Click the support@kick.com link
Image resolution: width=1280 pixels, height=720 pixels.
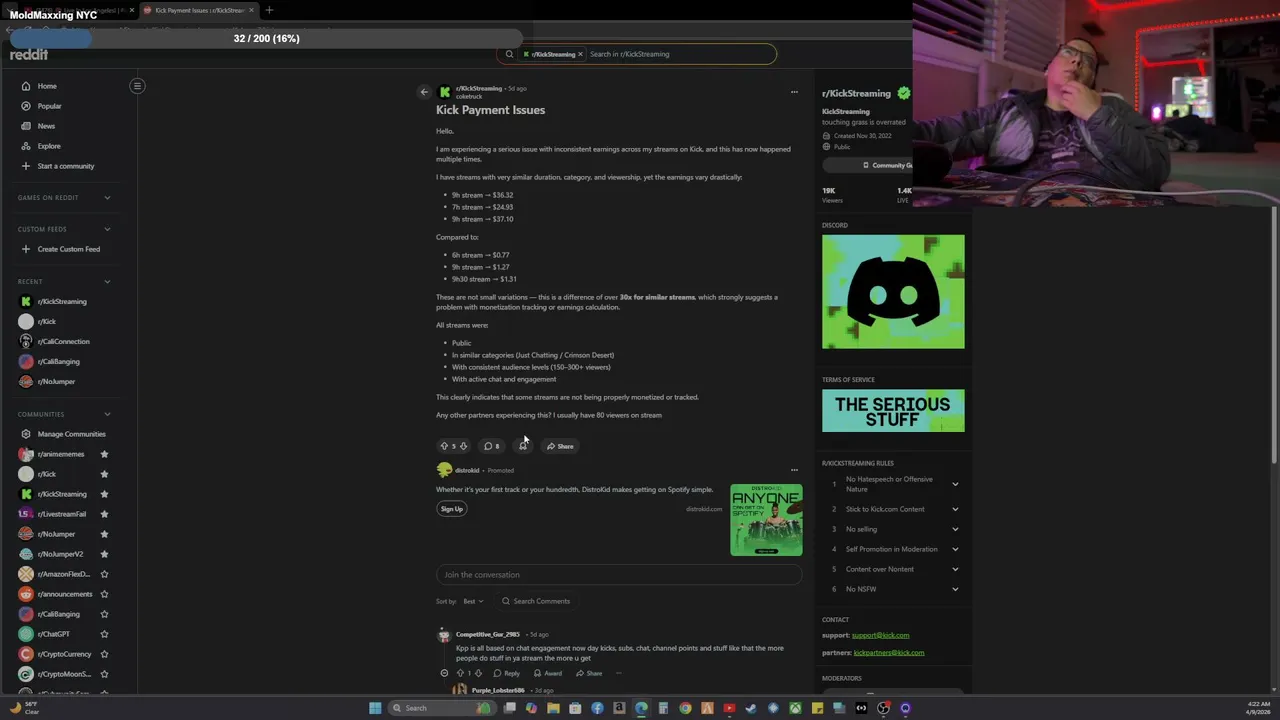point(880,635)
